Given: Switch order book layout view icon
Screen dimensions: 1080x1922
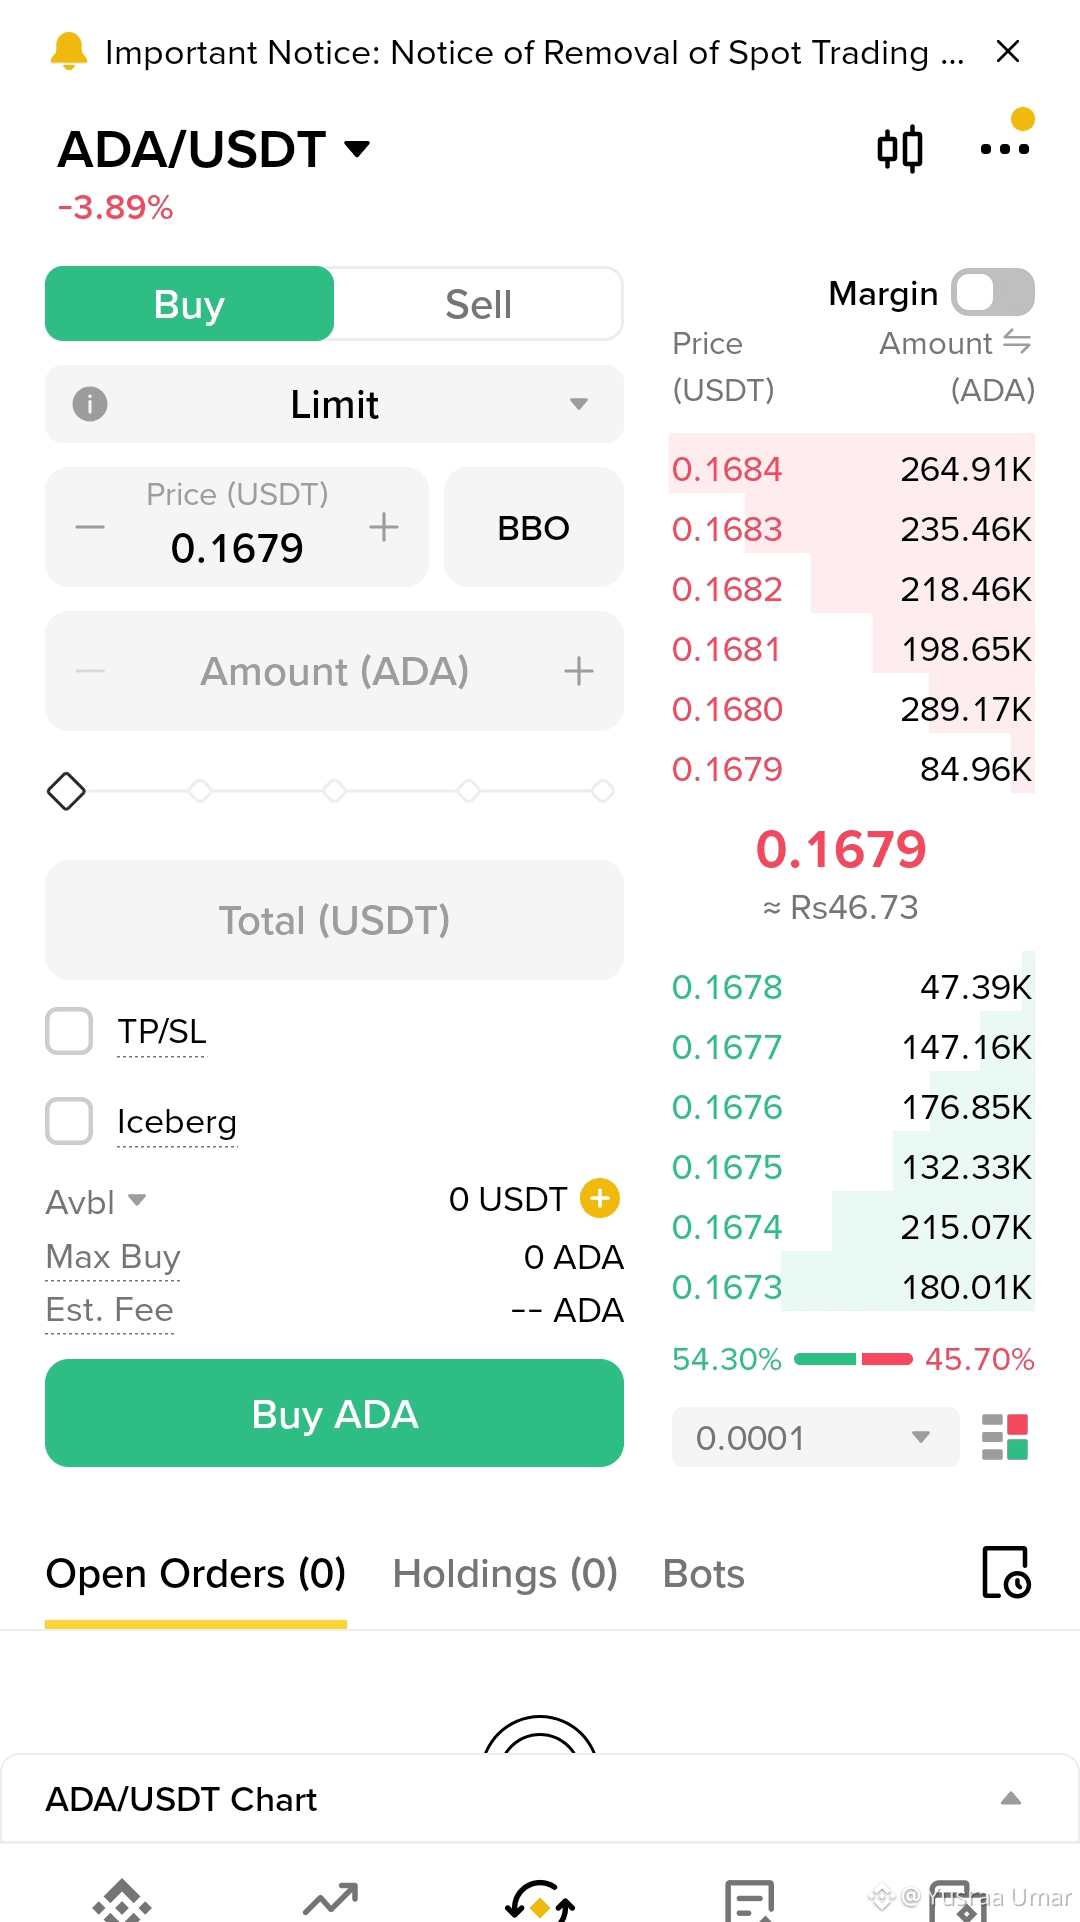Looking at the screenshot, I should tap(1005, 1437).
